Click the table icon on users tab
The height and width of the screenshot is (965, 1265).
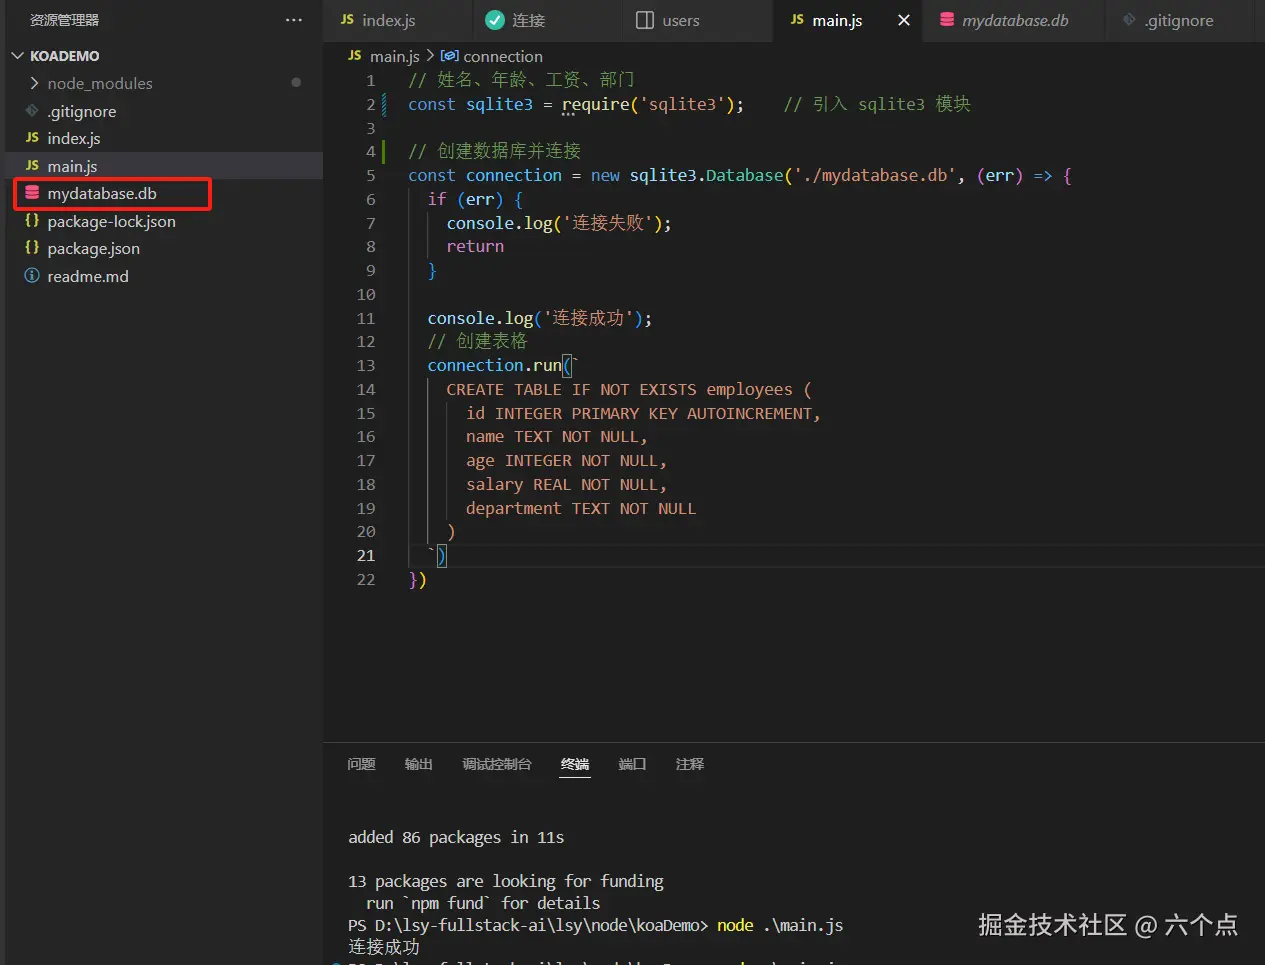(645, 20)
